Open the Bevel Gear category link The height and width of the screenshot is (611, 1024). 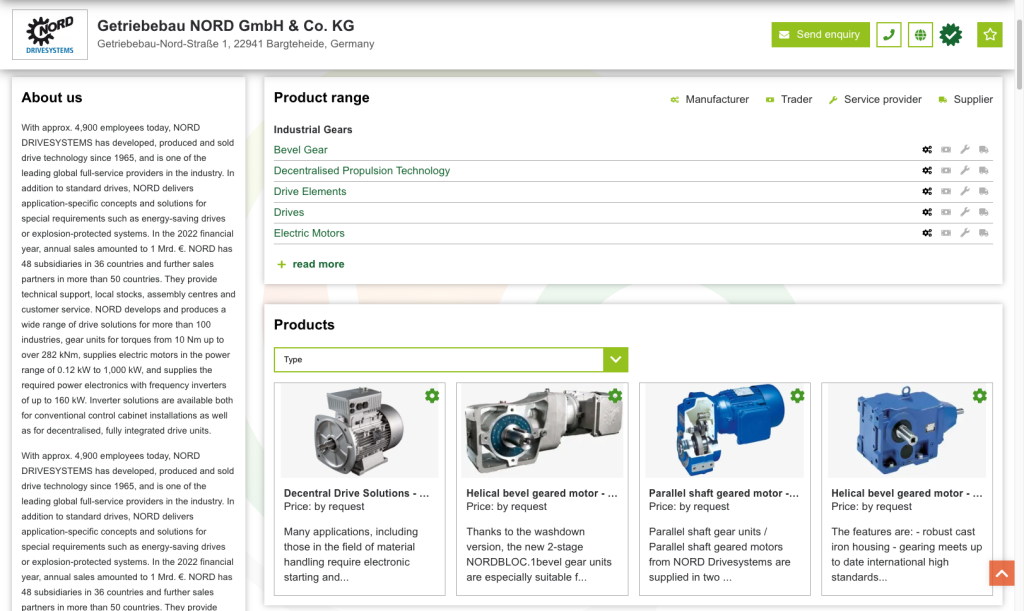click(301, 150)
